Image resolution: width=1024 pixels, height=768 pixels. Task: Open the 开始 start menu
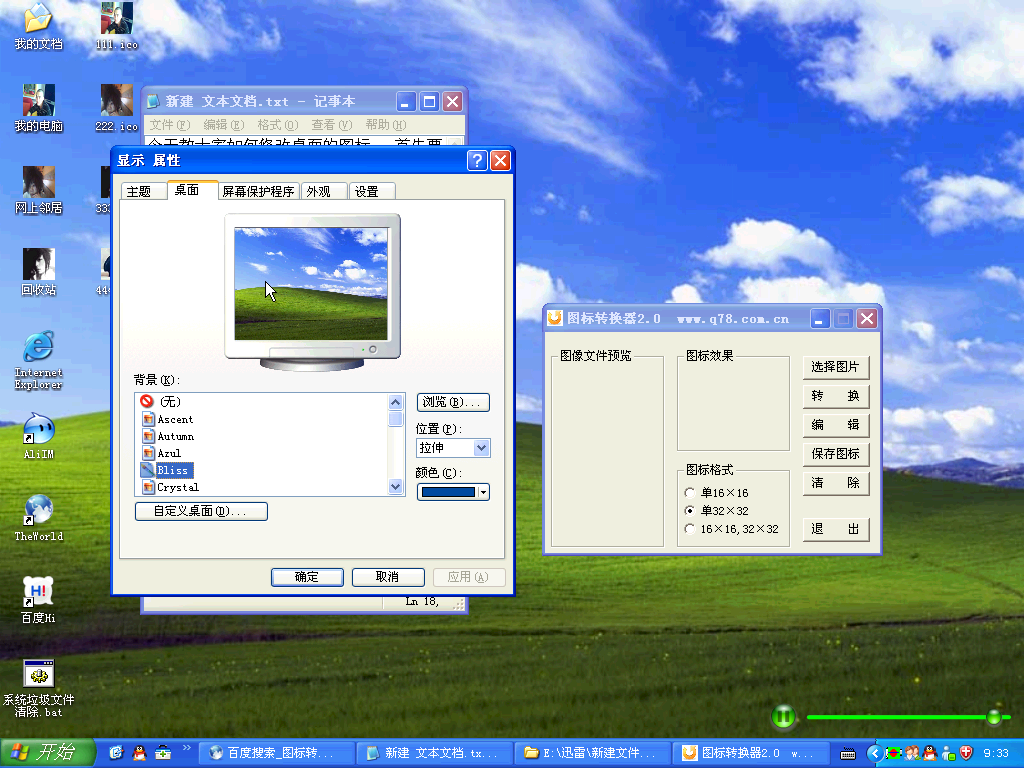tap(48, 753)
